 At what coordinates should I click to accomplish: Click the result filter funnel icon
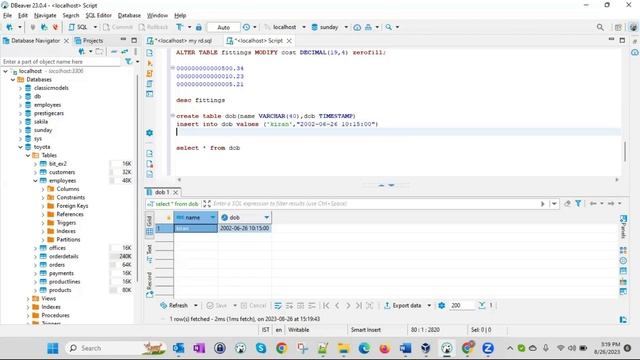(578, 203)
